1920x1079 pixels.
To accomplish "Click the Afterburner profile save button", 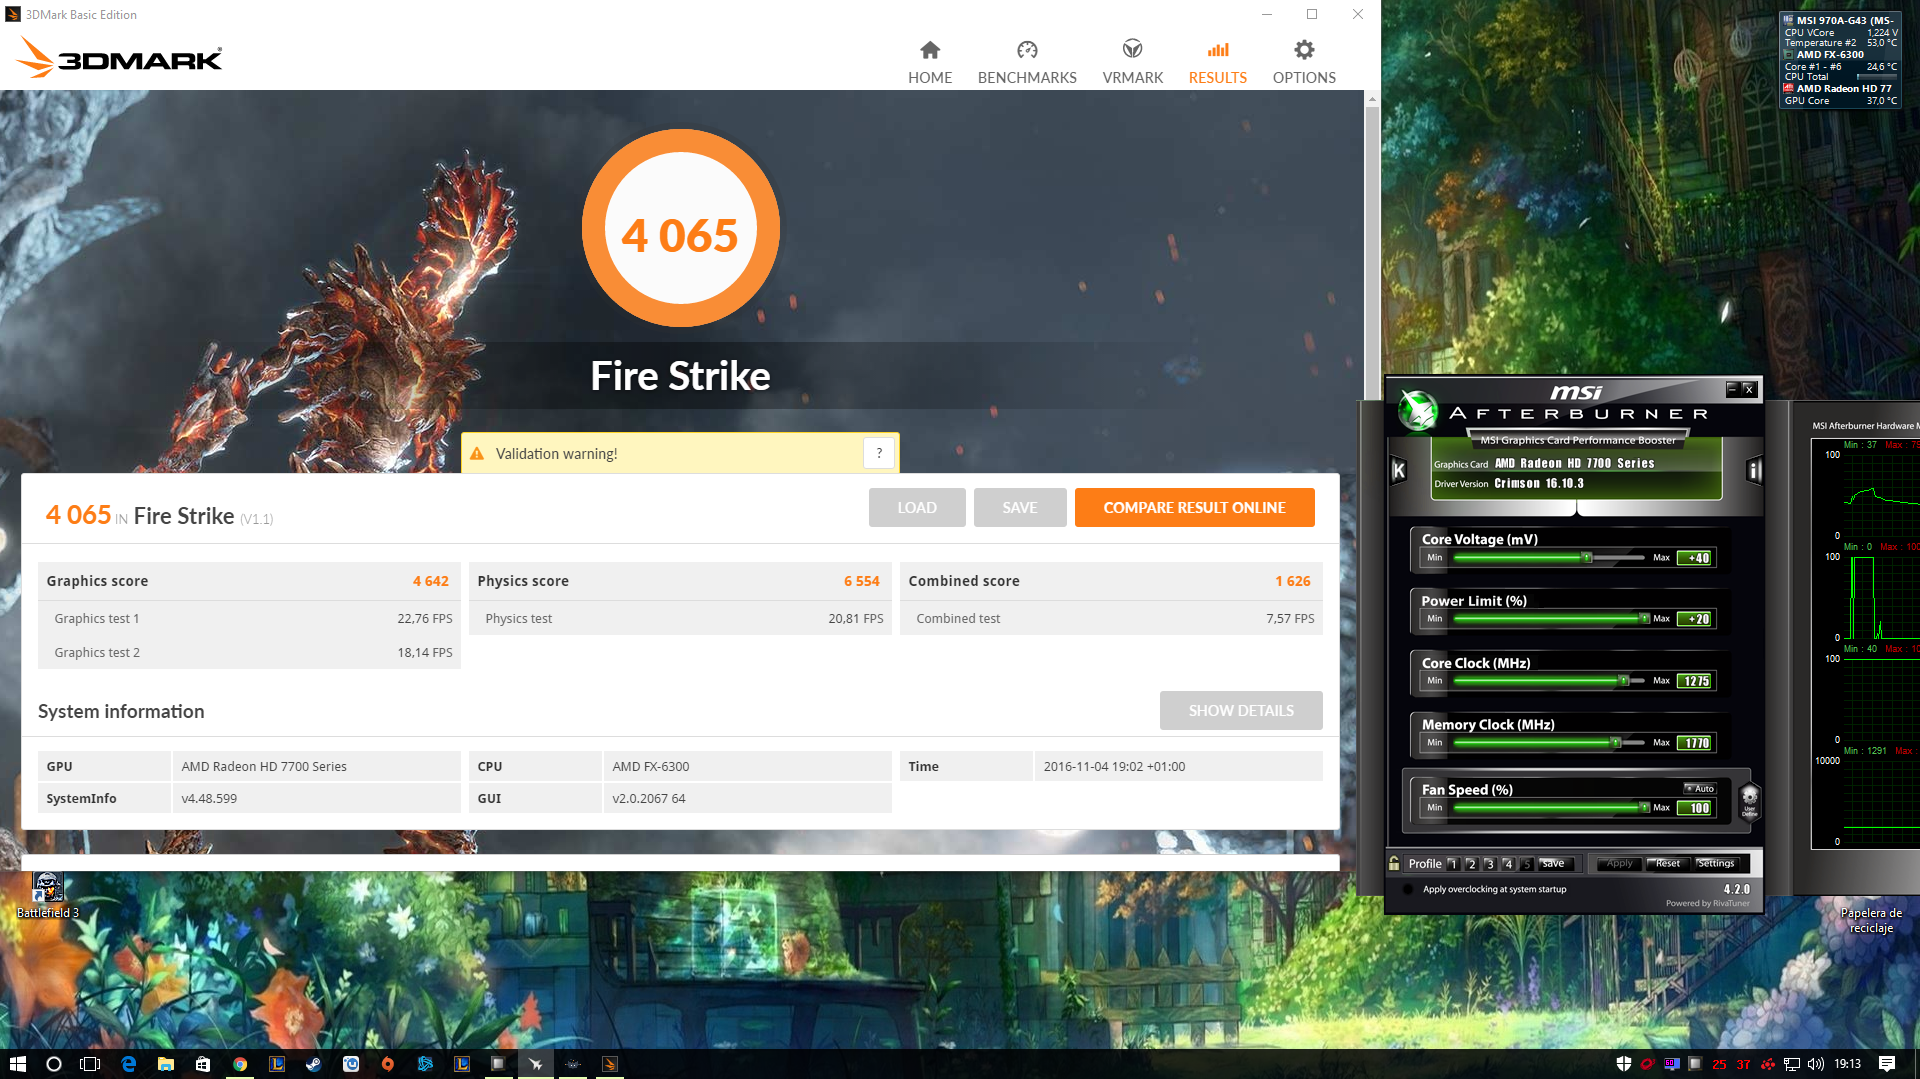I will (1554, 864).
